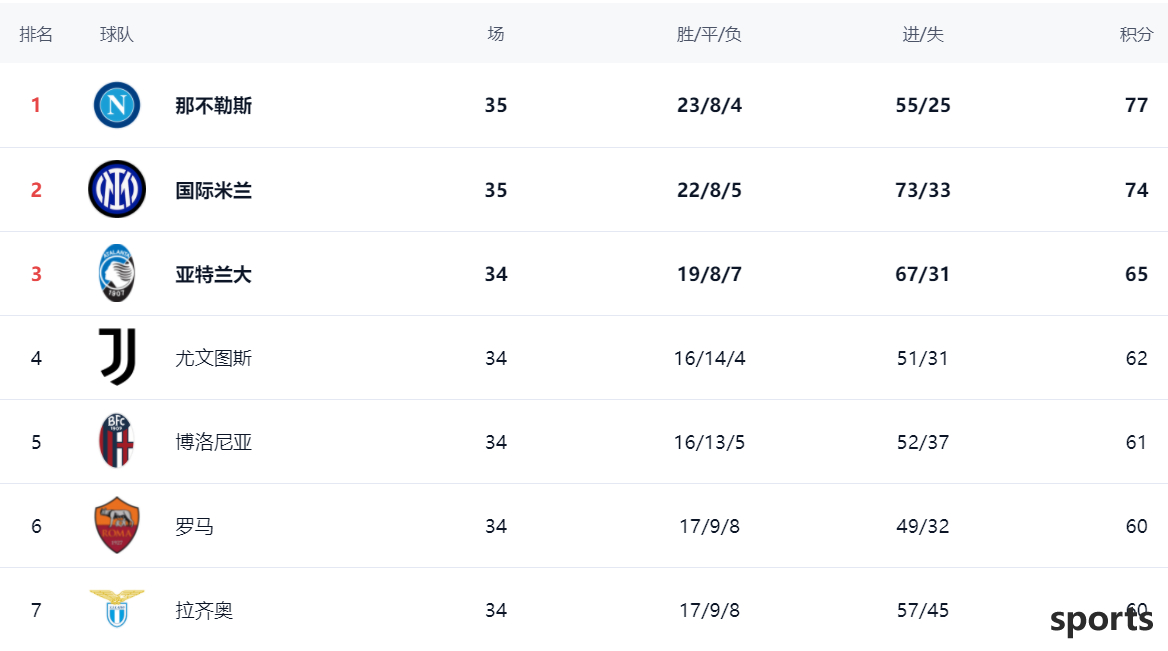
Task: Click the sports watermark logo
Action: [x=1102, y=620]
